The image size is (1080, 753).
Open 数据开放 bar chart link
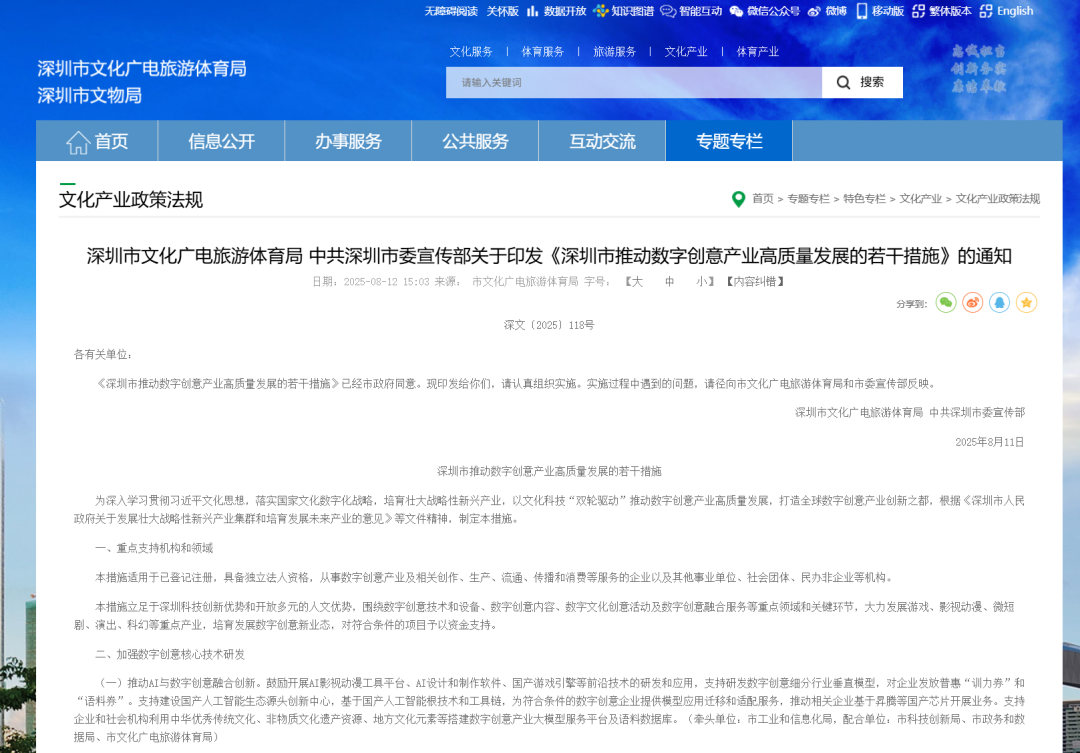tap(557, 11)
